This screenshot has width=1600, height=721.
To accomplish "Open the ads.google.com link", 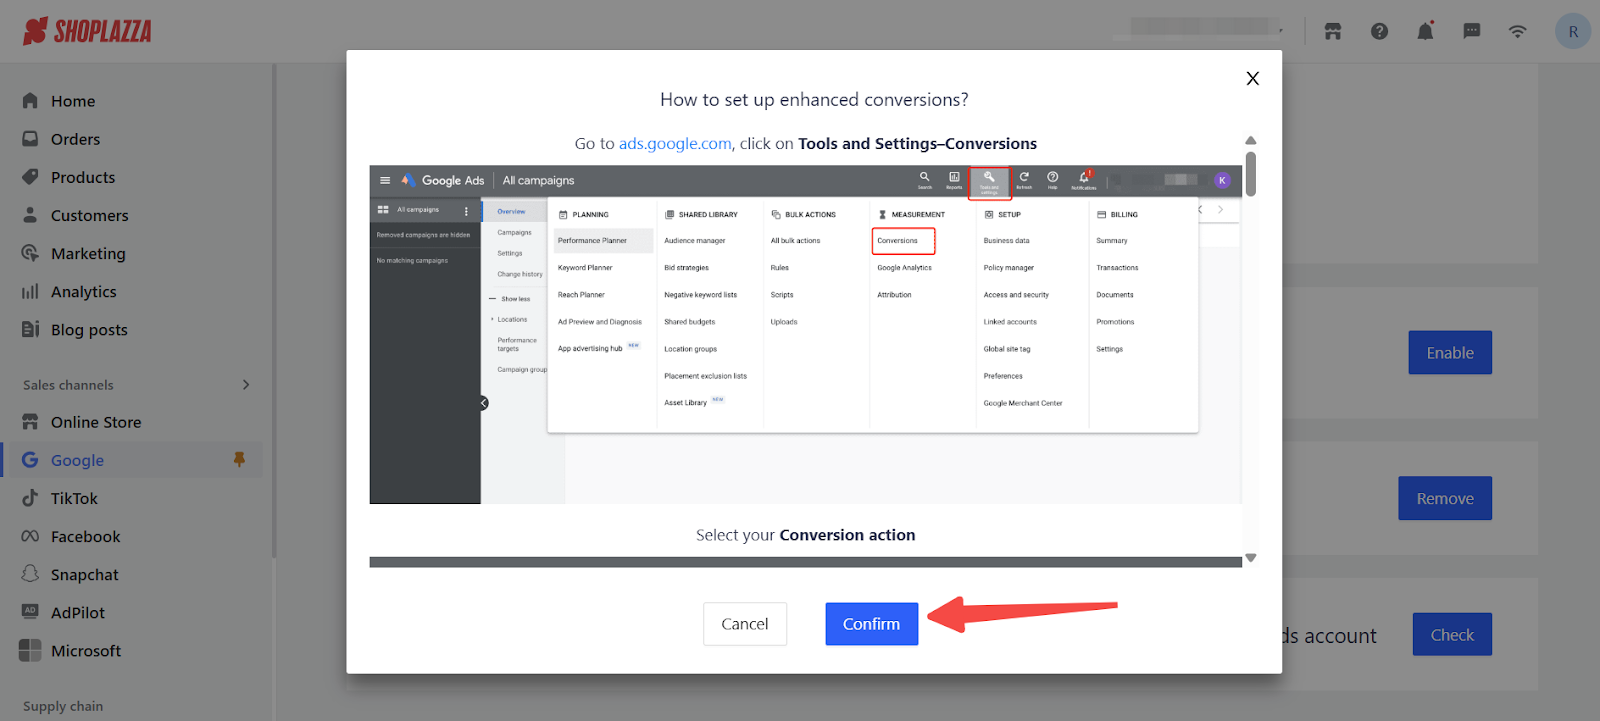I will [675, 144].
